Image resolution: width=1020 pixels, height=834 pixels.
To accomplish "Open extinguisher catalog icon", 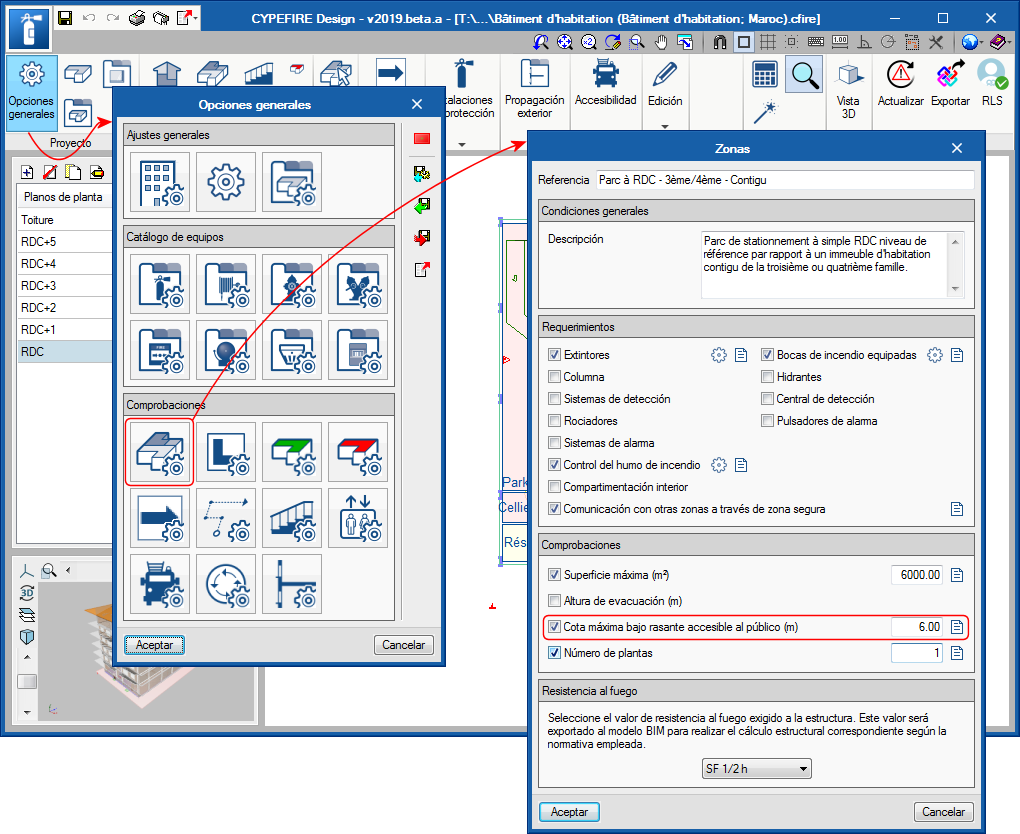I will (160, 284).
